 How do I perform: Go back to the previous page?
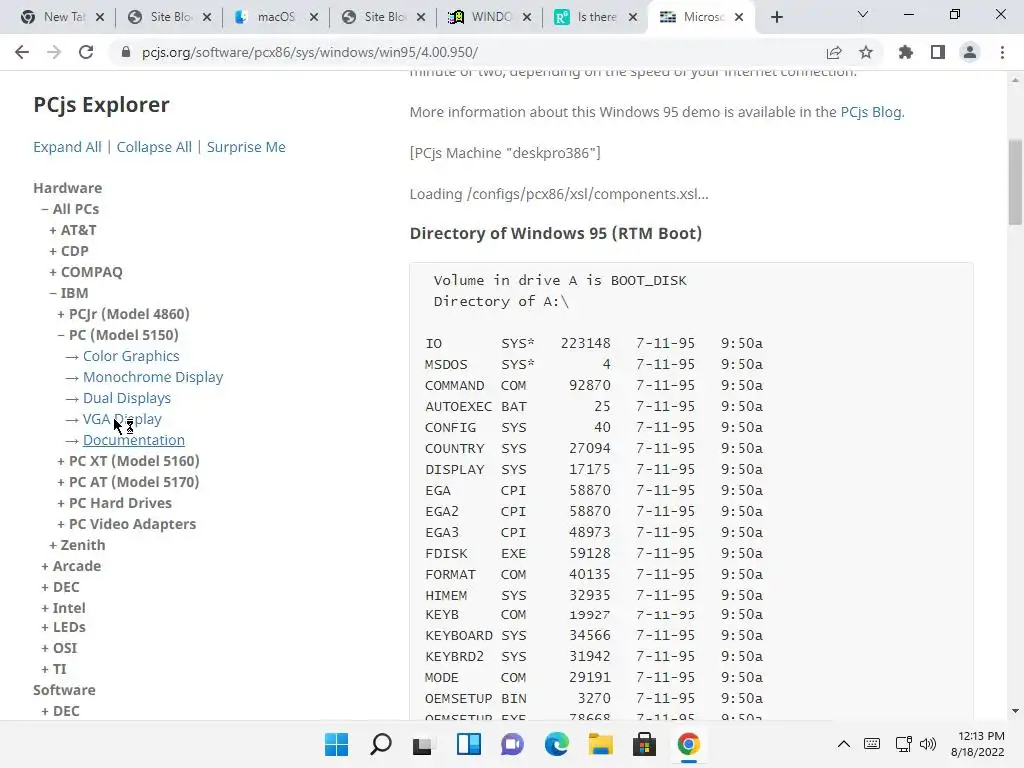pos(22,52)
